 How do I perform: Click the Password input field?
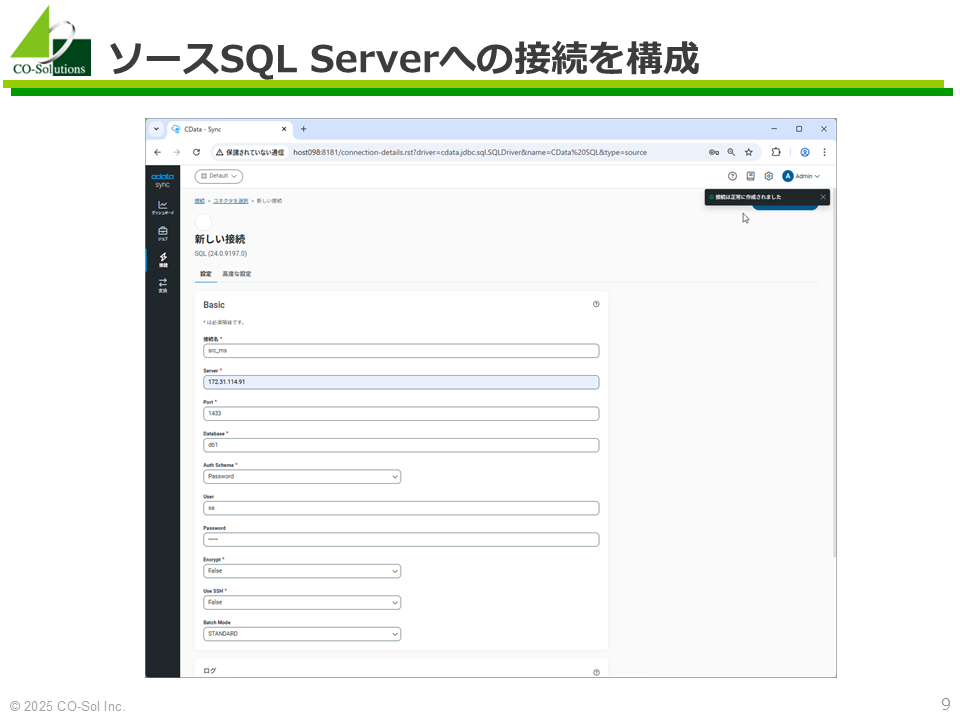(x=401, y=539)
